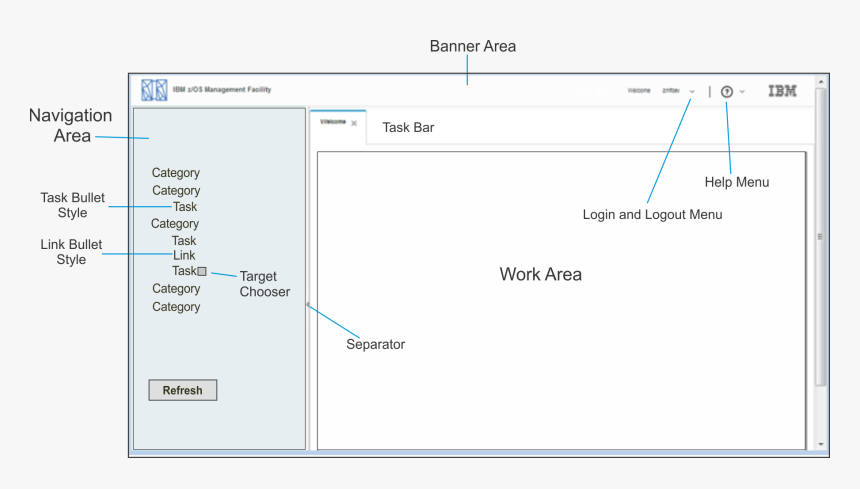The height and width of the screenshot is (489, 860).
Task: Select the Task with the target chooser
Action: [184, 271]
